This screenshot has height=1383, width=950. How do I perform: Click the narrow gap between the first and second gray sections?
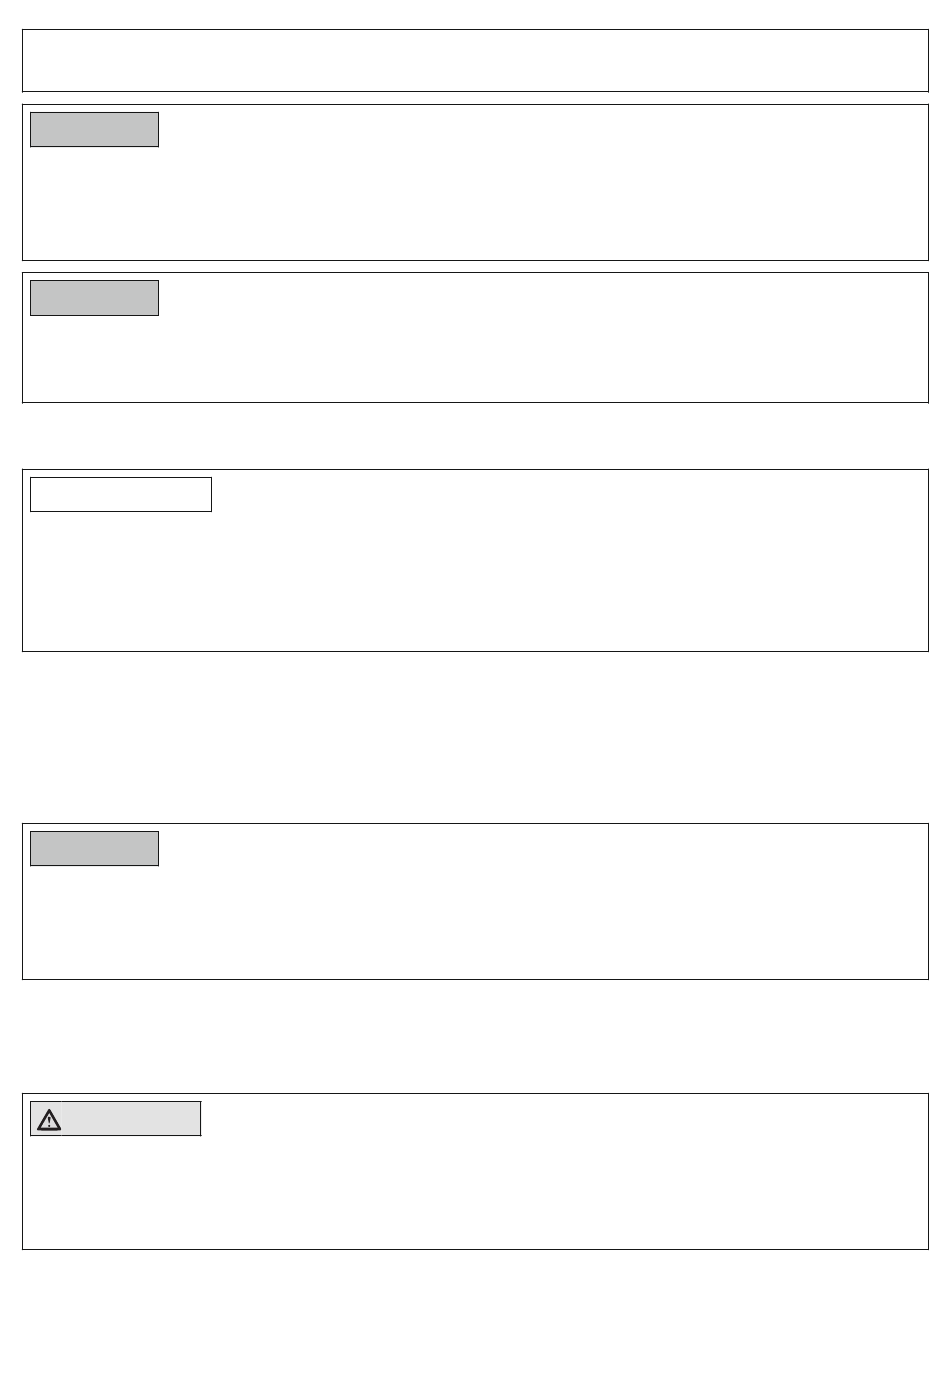point(475,267)
